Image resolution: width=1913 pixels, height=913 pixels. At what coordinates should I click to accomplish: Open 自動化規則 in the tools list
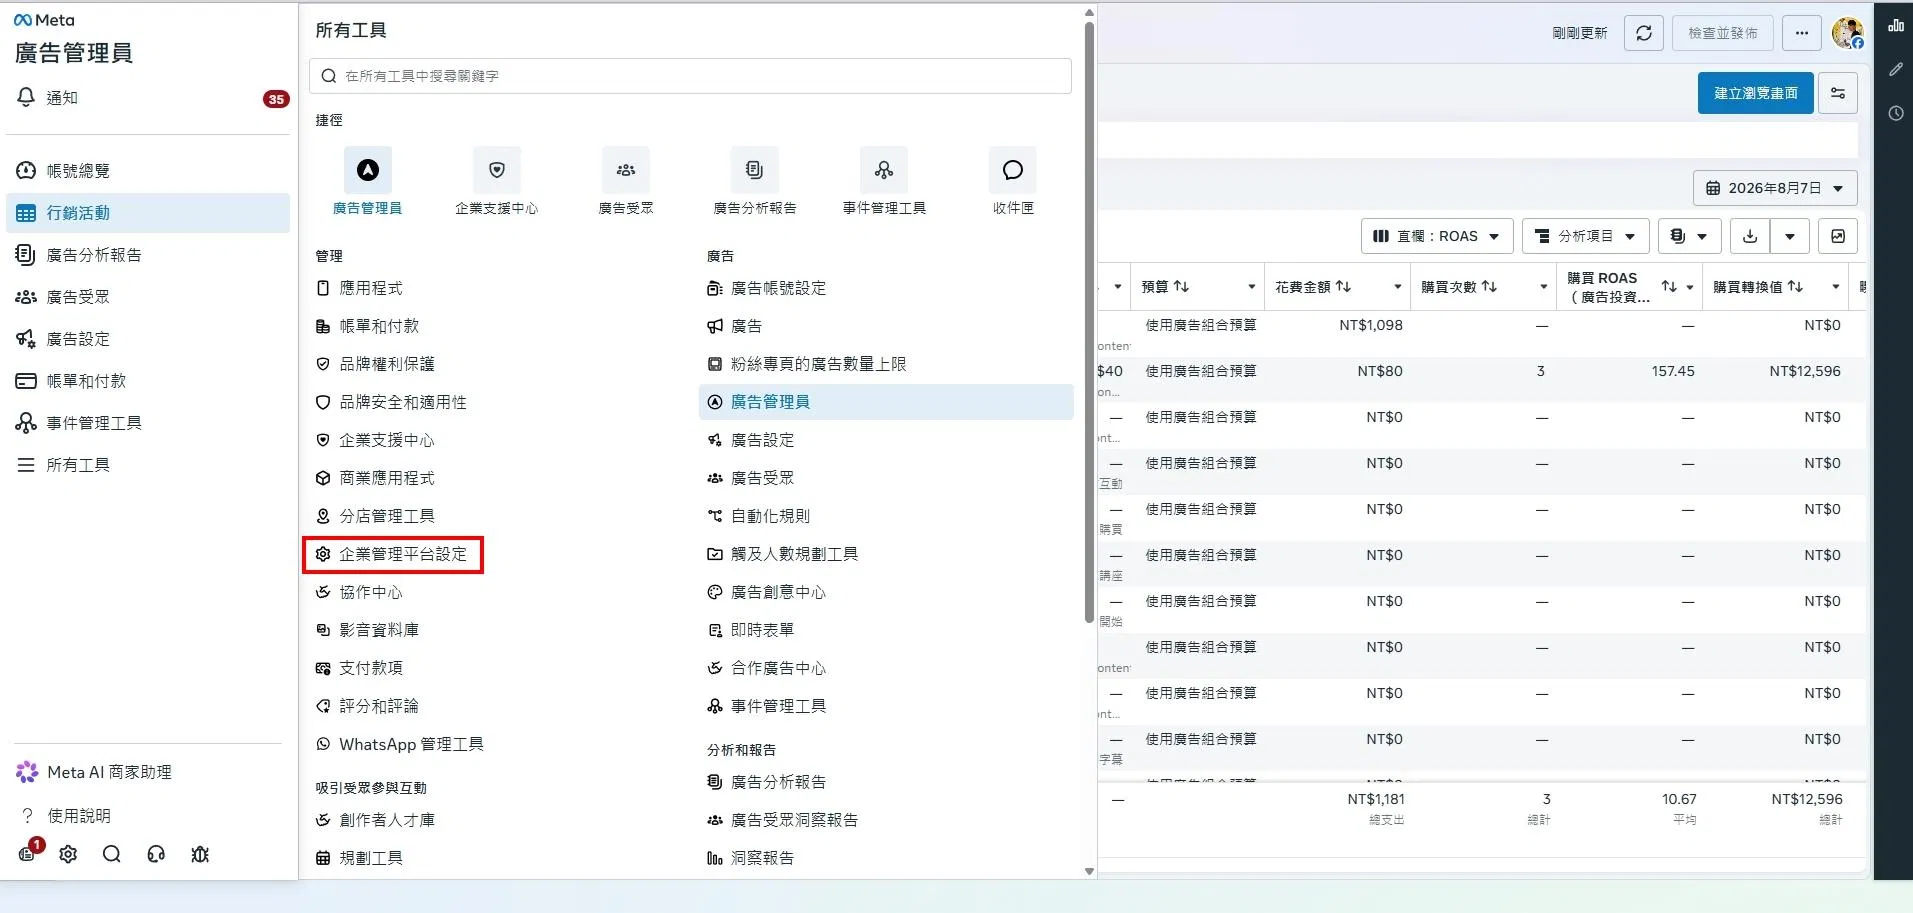coord(758,516)
